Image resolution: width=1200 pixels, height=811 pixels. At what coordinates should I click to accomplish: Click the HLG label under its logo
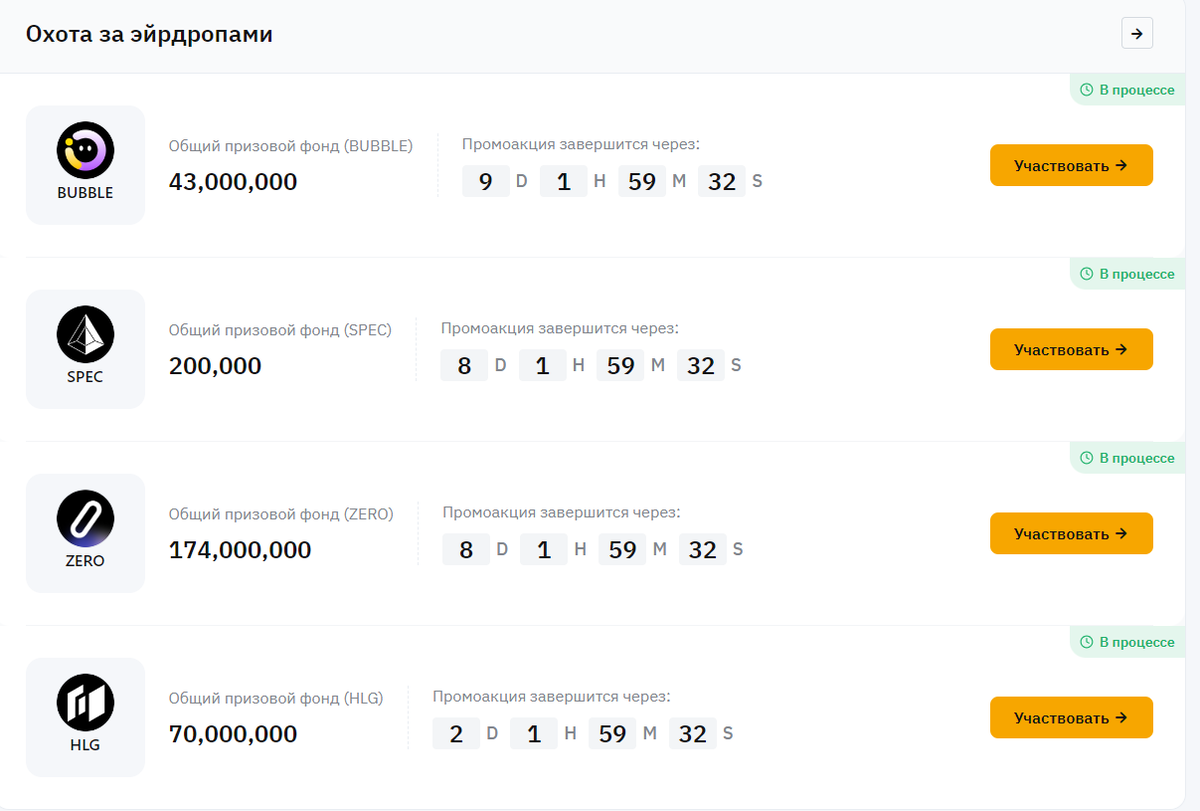pyautogui.click(x=85, y=745)
